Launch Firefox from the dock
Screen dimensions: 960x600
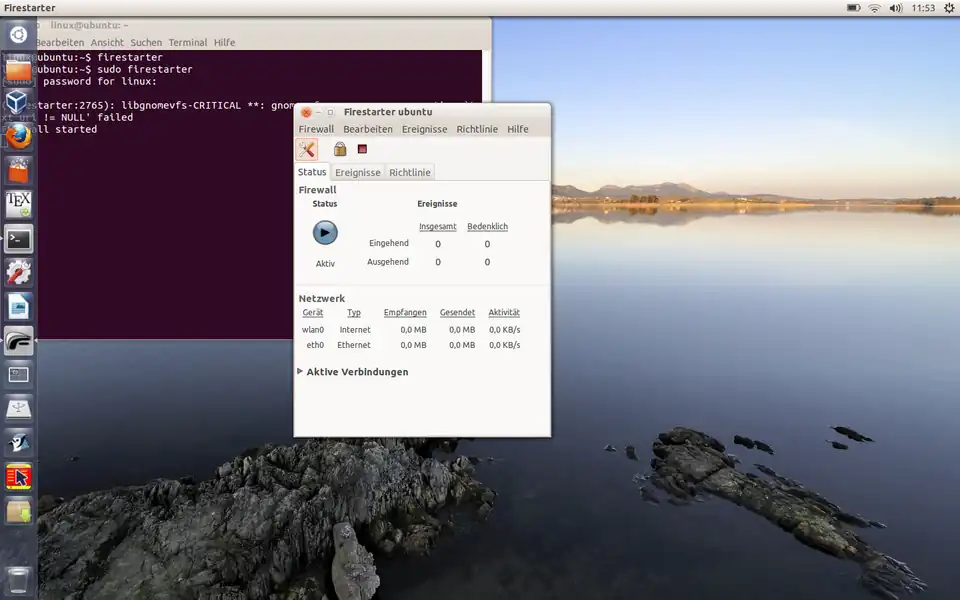18,136
